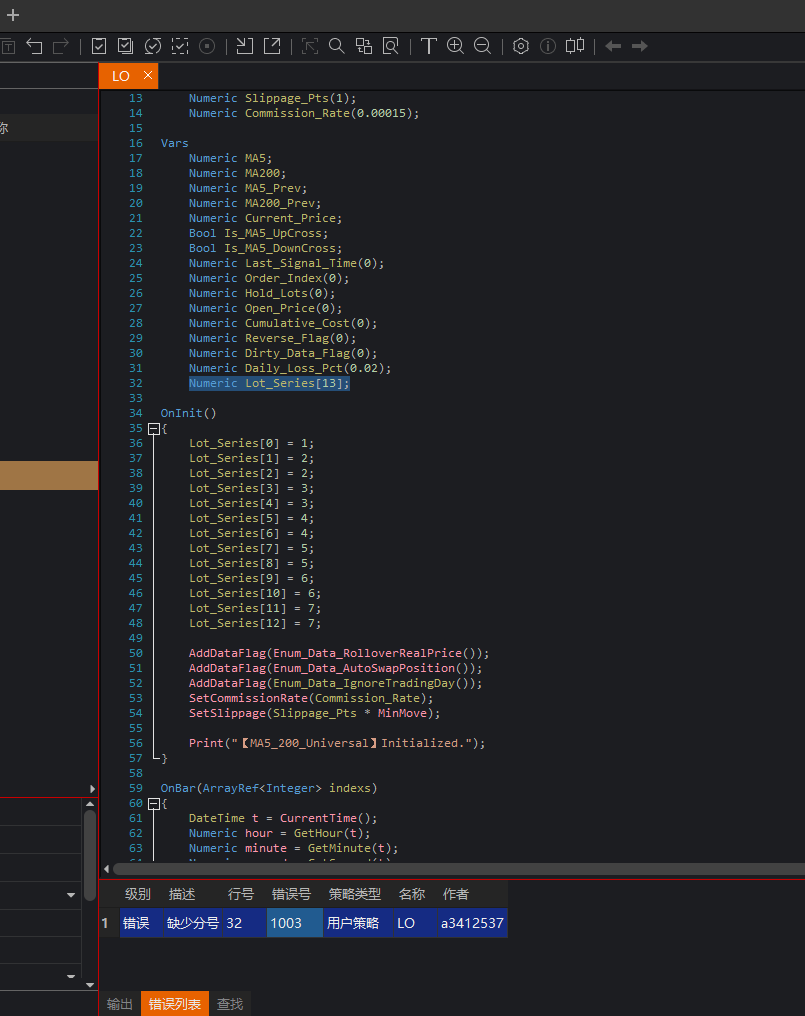Select the 缺少分号 error row description
Screen dimensions: 805x1016
[x=193, y=923]
